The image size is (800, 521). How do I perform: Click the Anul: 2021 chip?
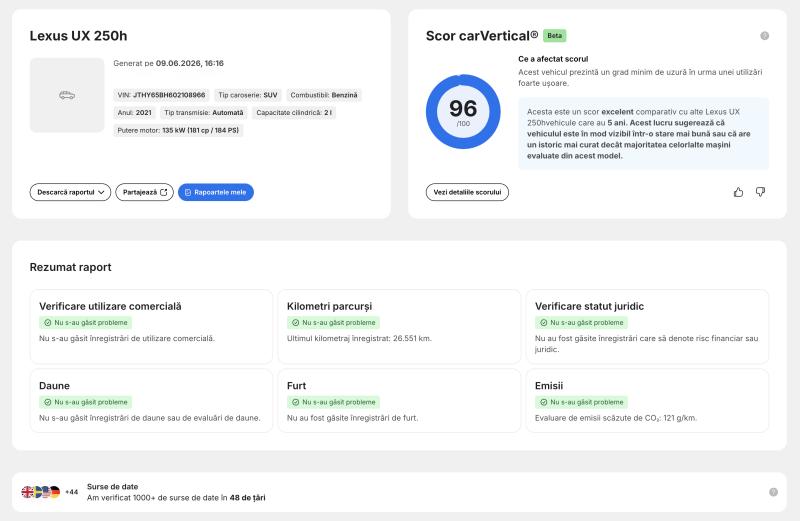click(134, 113)
